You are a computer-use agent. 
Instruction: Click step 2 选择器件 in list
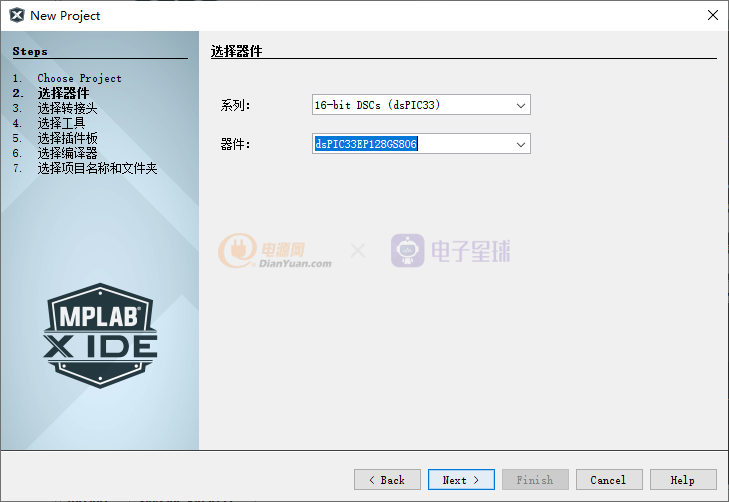[x=62, y=93]
